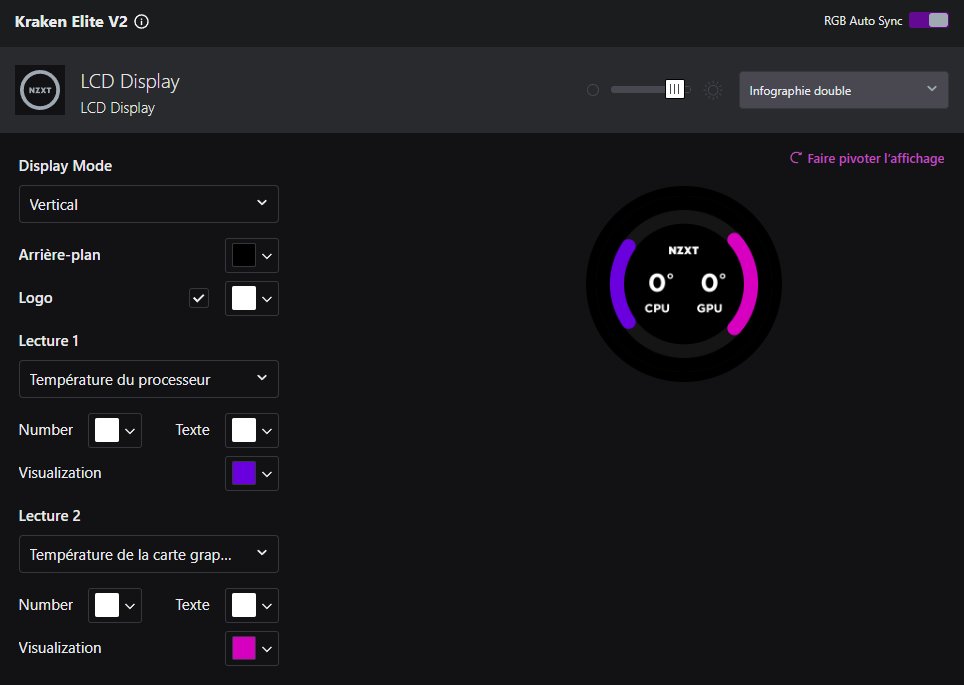Screen dimensions: 964x685
Task: Click the info icon beside Kraken Elite V2
Action: click(142, 22)
